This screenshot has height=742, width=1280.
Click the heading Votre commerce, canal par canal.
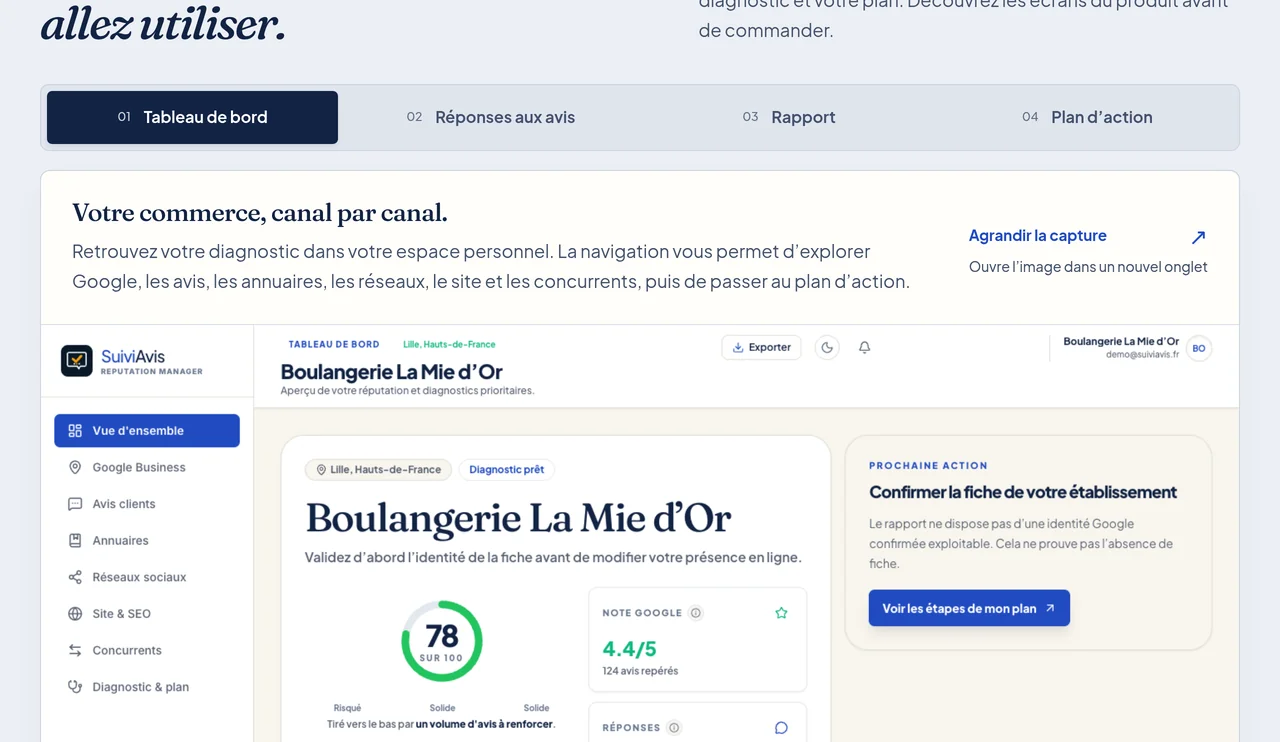pyautogui.click(x=260, y=213)
